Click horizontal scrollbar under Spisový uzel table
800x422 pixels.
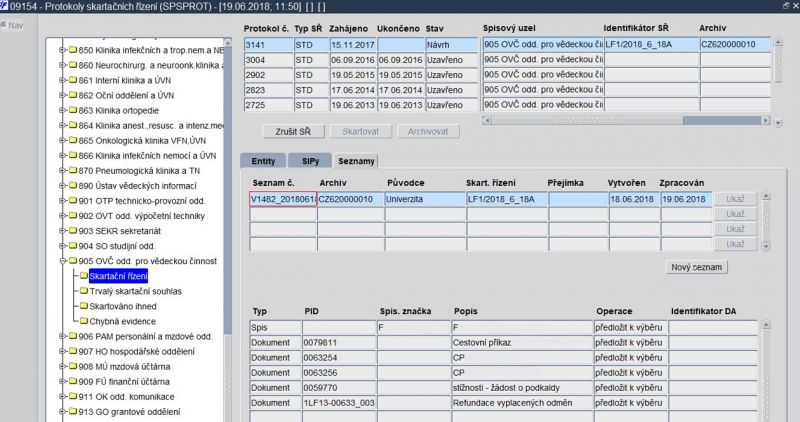(x=625, y=121)
